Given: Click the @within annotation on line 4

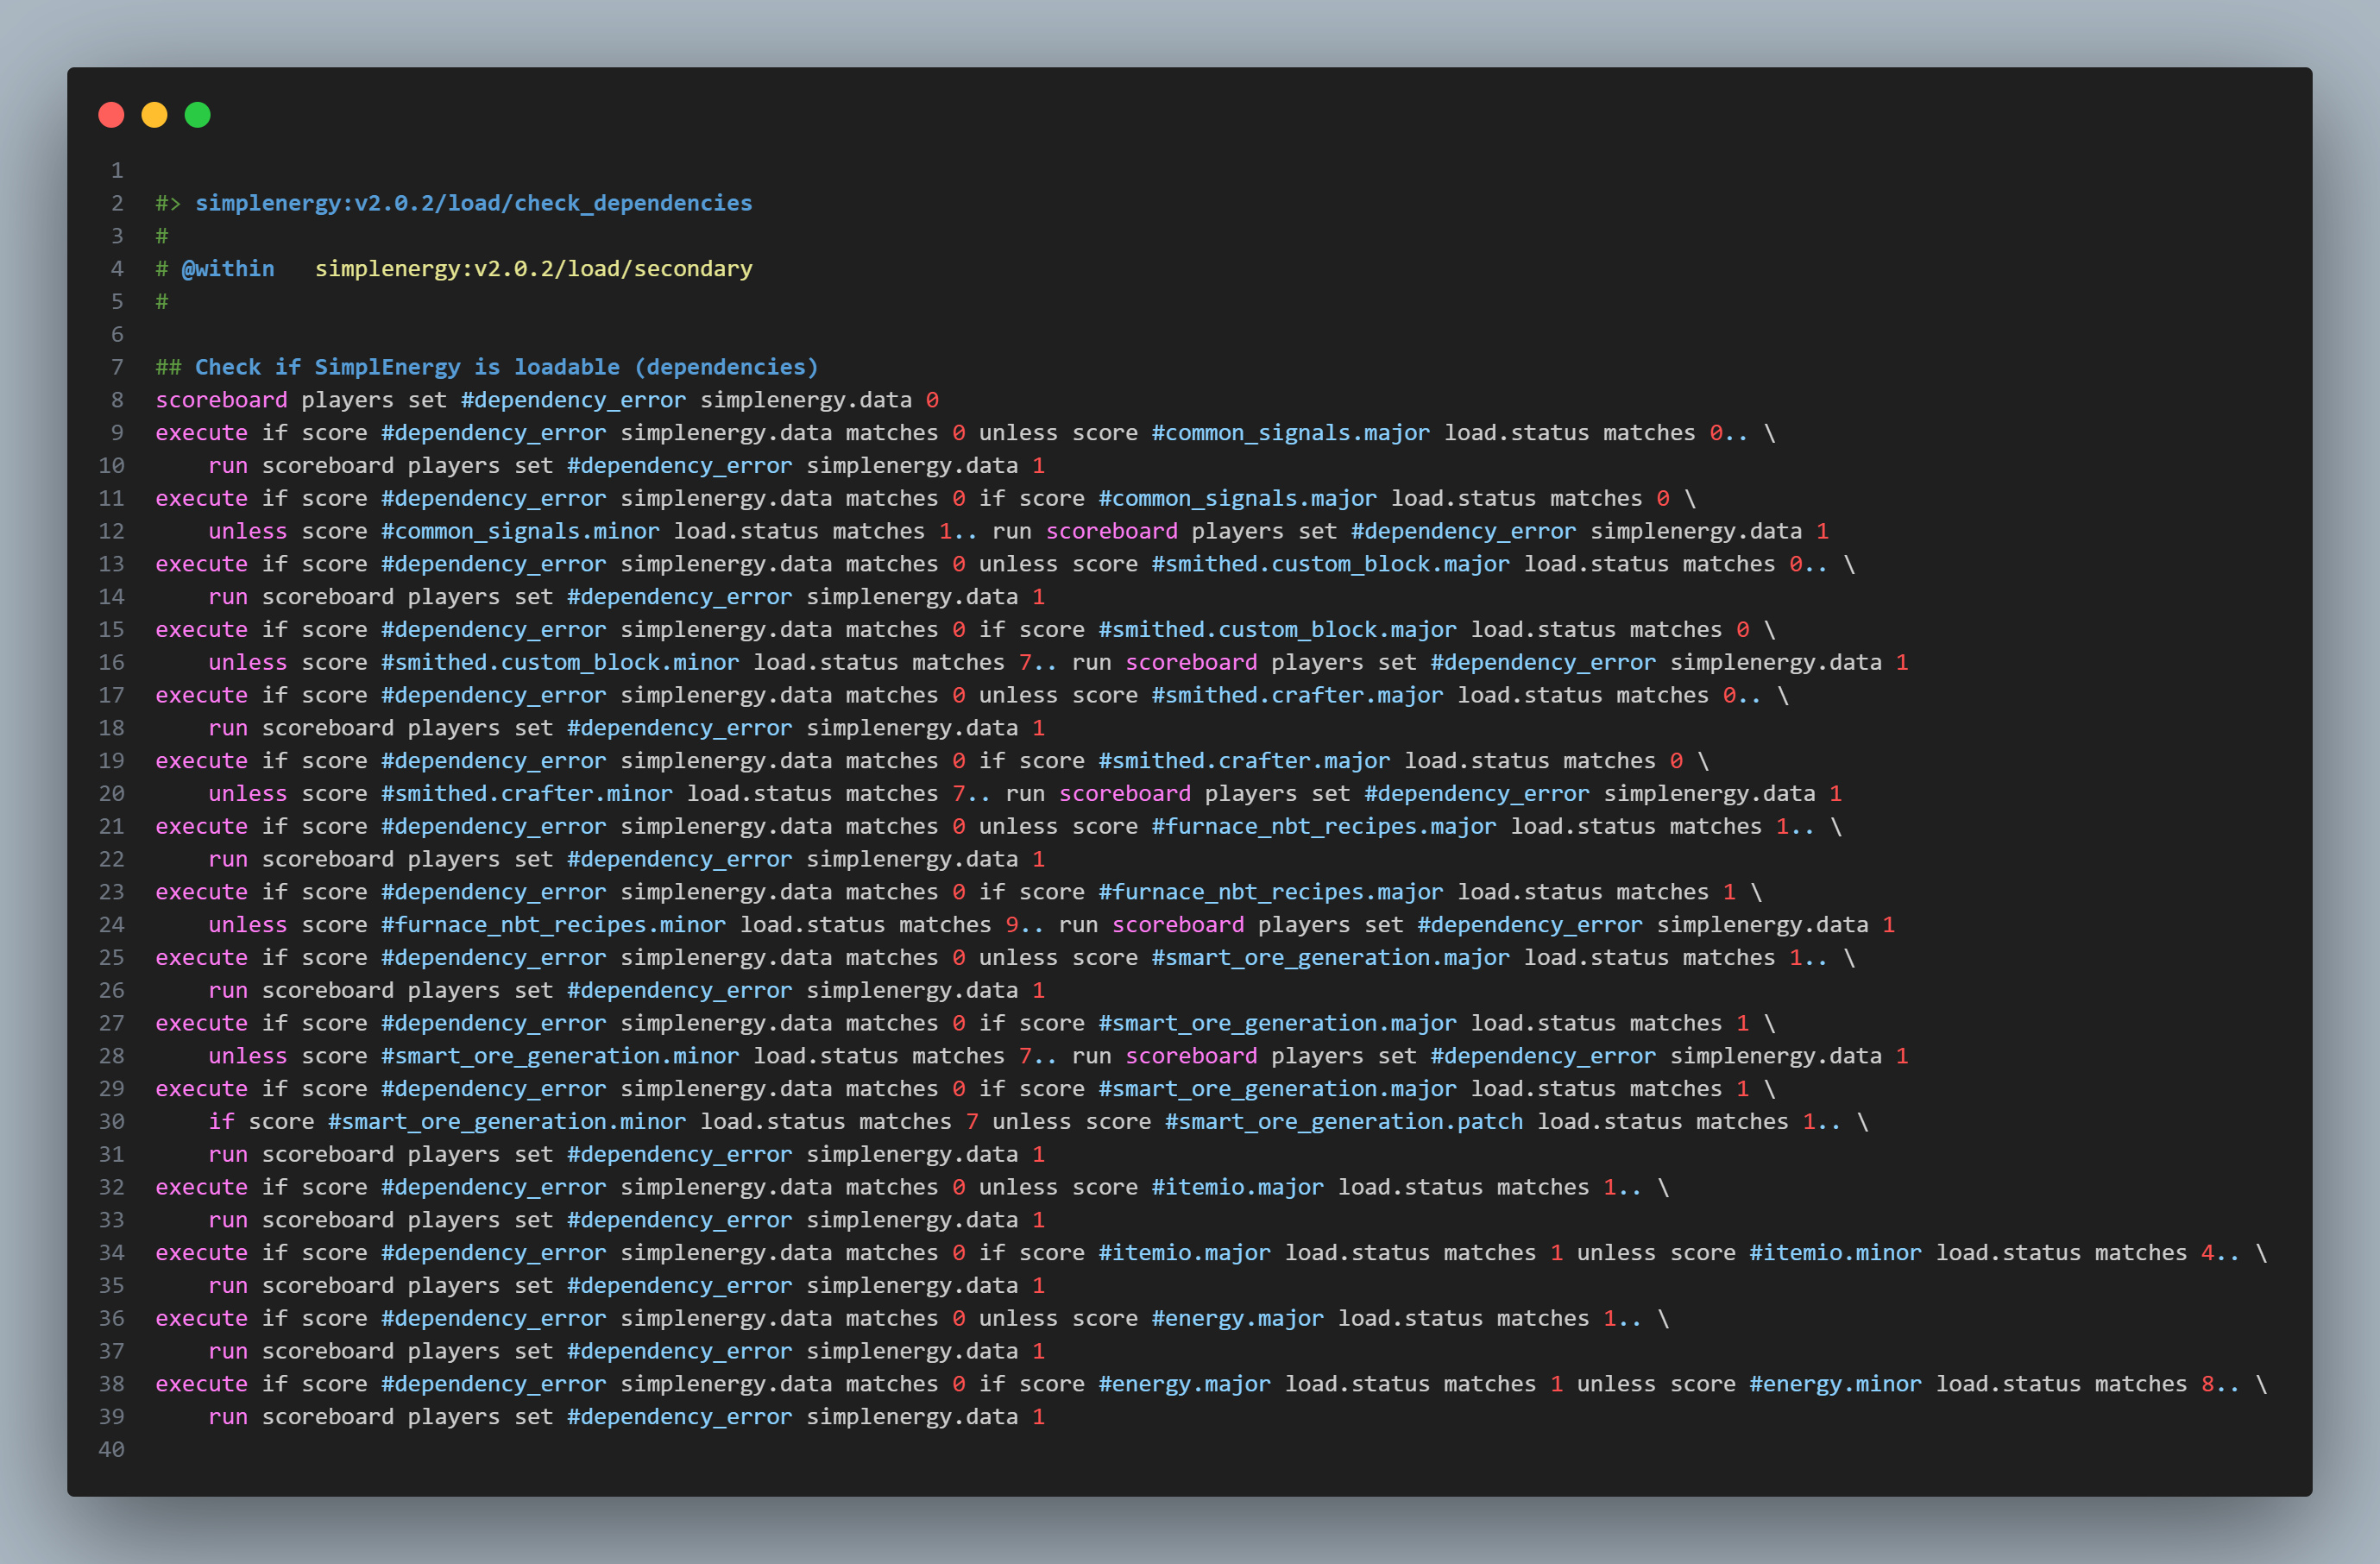Looking at the screenshot, I should click(228, 269).
